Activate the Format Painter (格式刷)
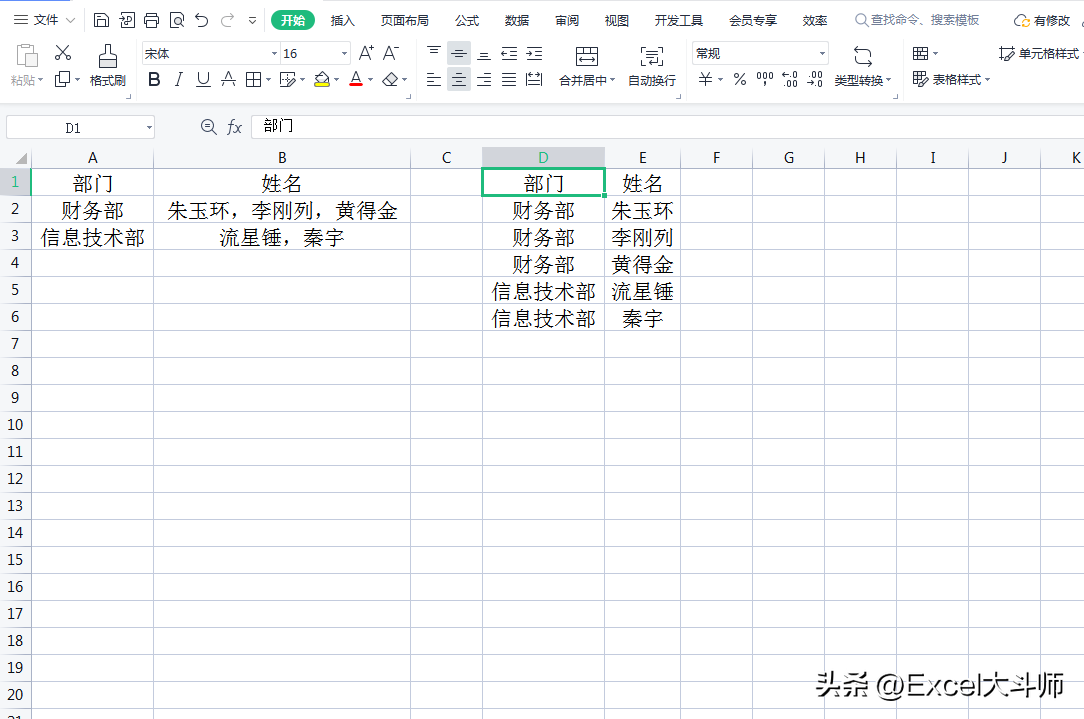The width and height of the screenshot is (1084, 719). (x=108, y=66)
